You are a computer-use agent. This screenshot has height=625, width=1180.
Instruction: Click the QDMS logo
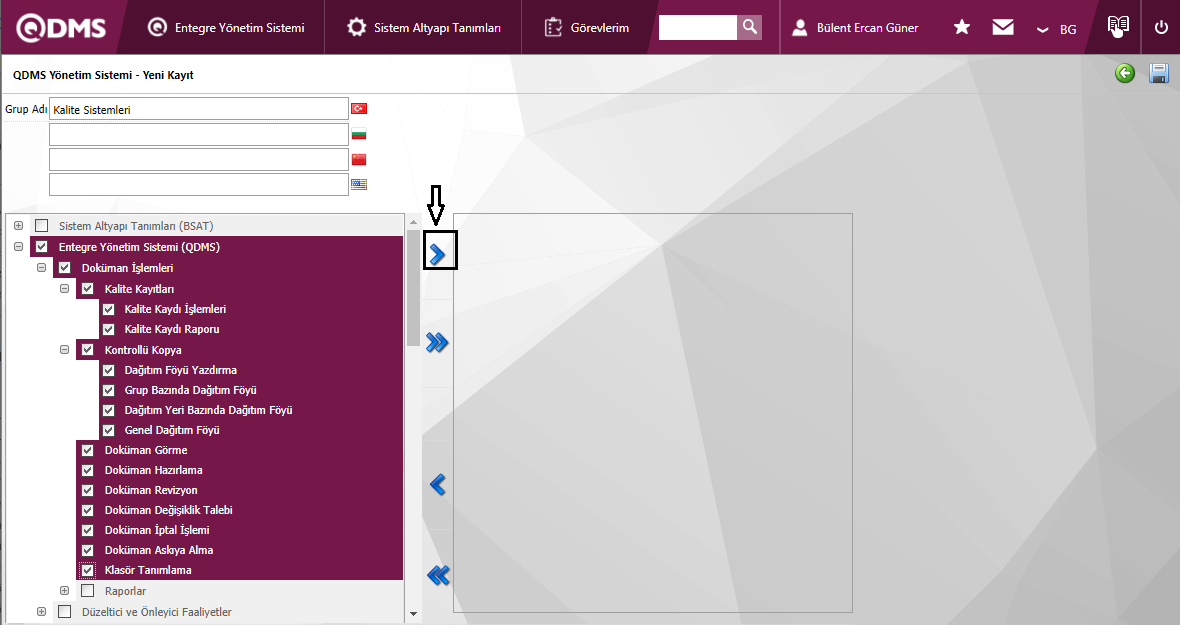pos(62,28)
